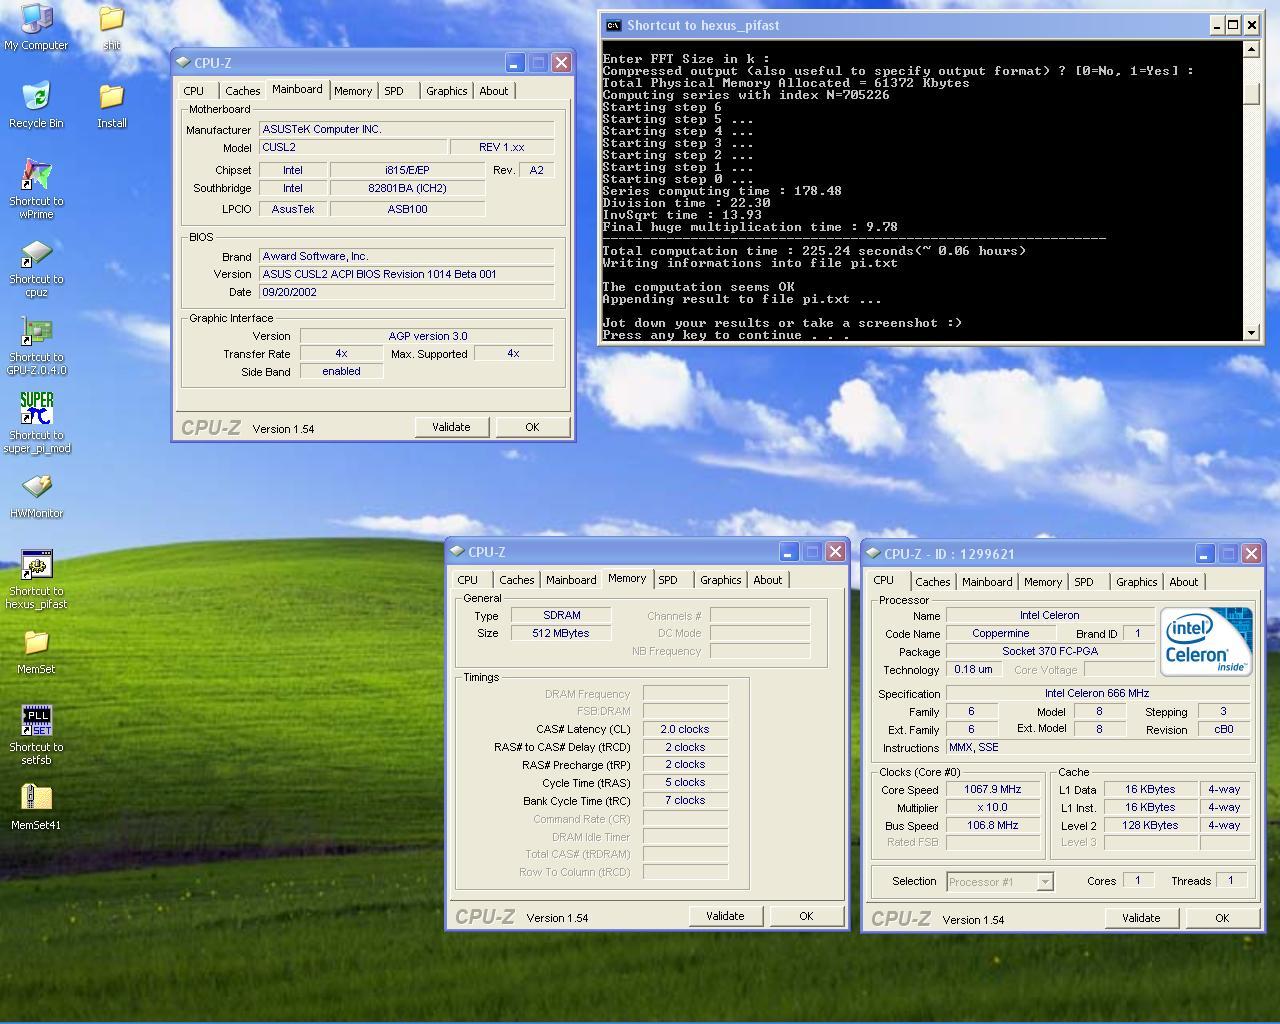
Task: Click CPU-Z Memory window title icon
Action: (x=458, y=551)
